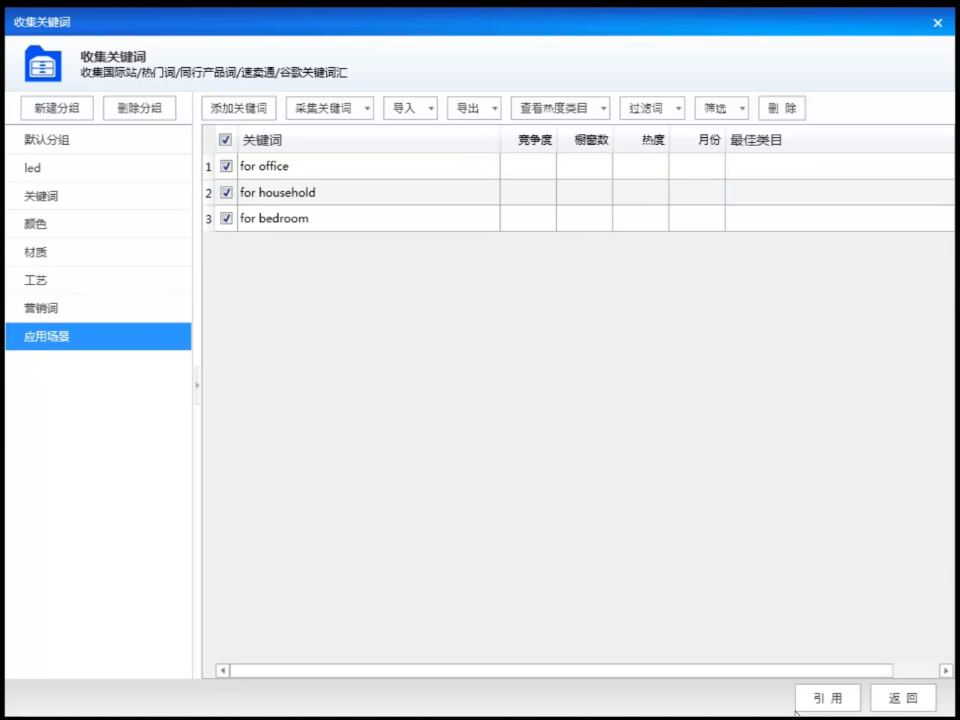The image size is (960, 720).
Task: Open the 采集关键词 dropdown
Action: click(x=330, y=108)
